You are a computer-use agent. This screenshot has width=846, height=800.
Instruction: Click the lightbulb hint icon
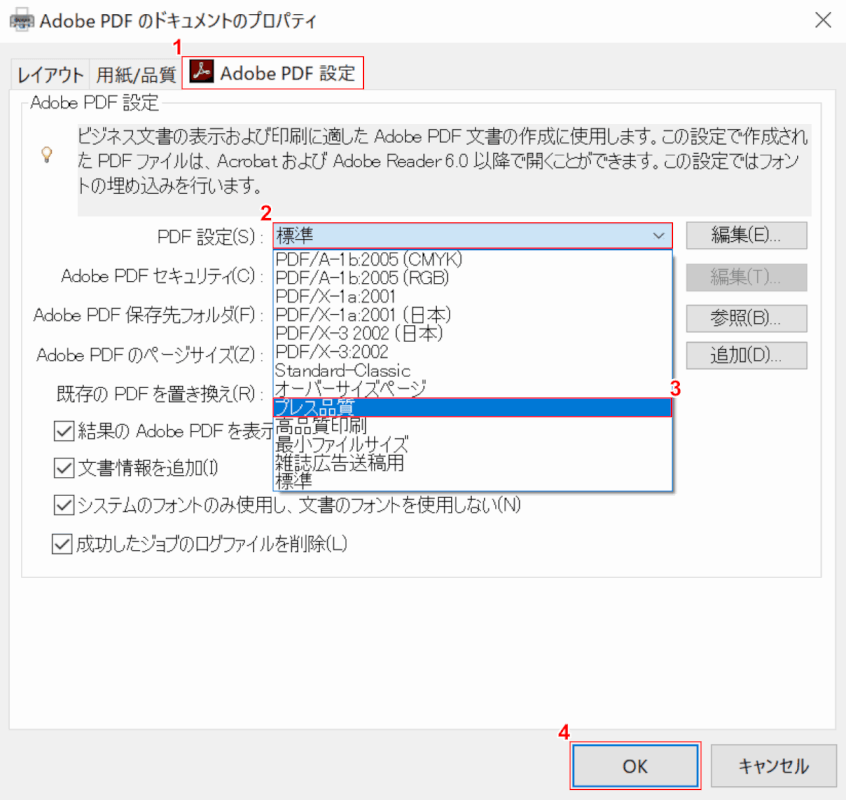pyautogui.click(x=46, y=154)
